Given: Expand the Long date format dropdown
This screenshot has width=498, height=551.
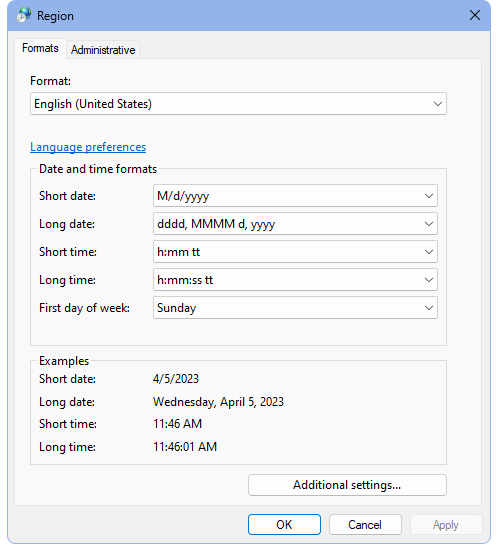Looking at the screenshot, I should [295, 224].
